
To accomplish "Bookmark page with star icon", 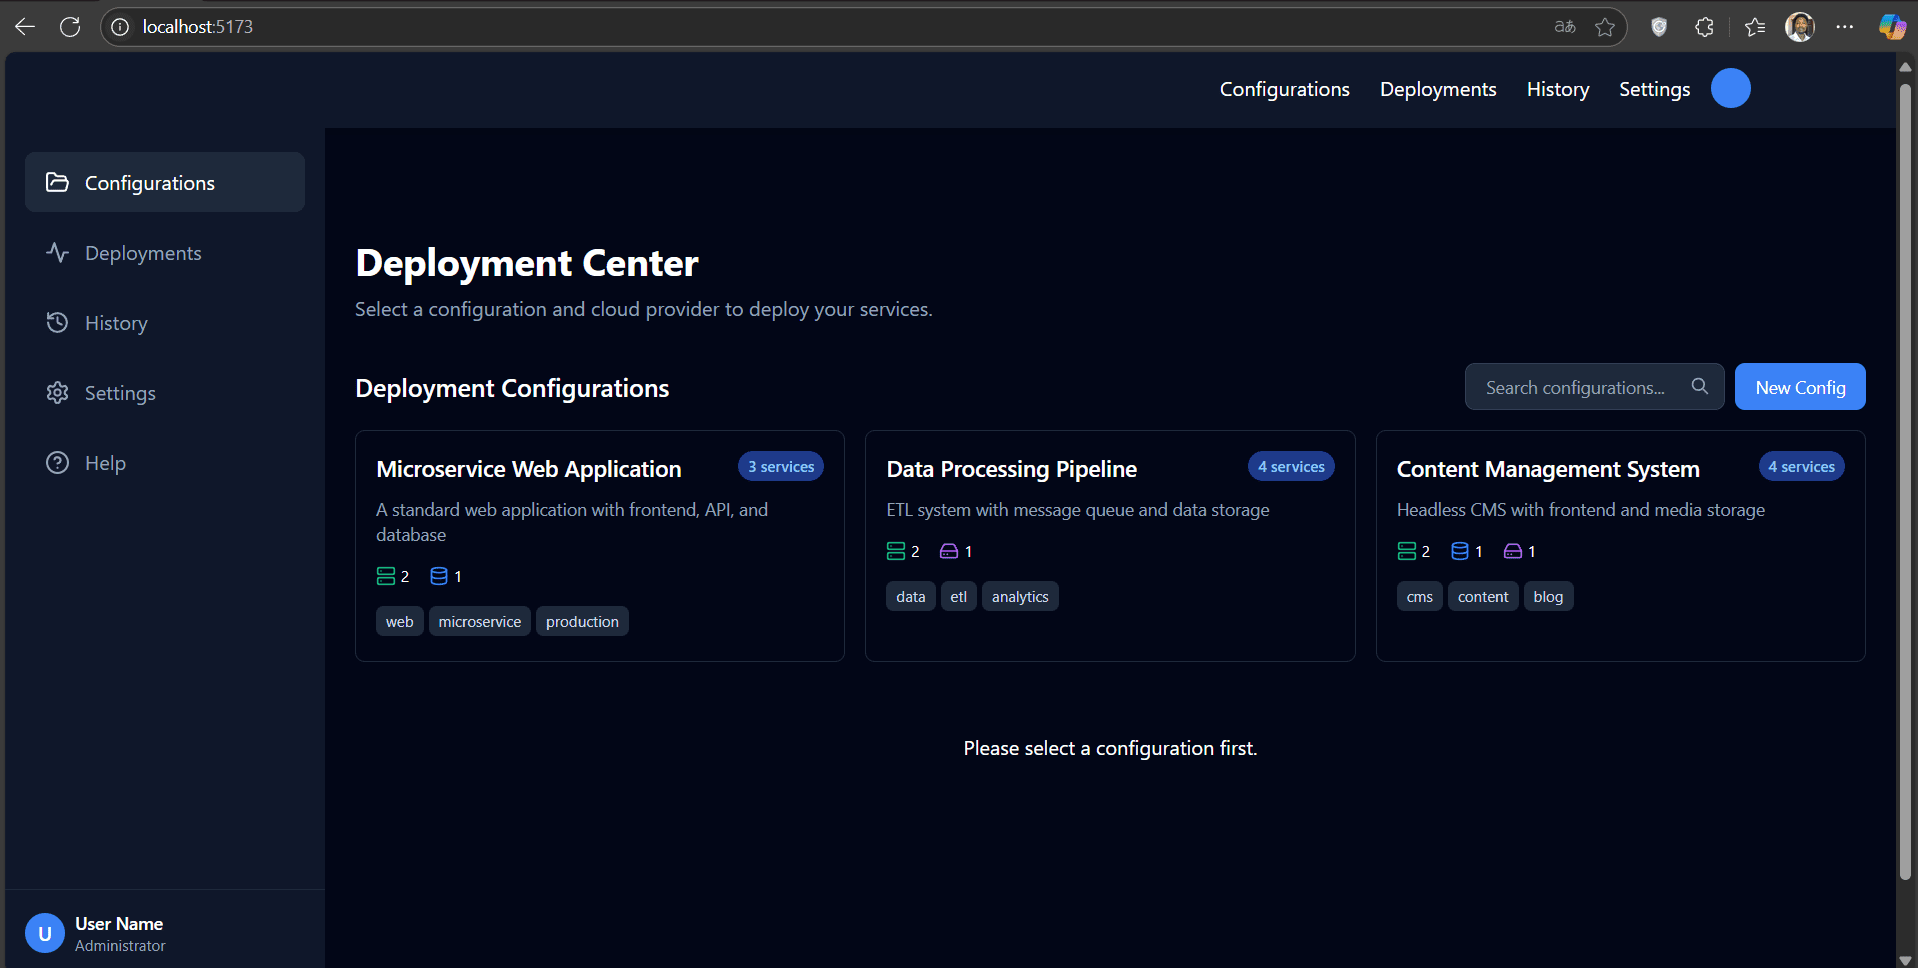I will [1605, 27].
